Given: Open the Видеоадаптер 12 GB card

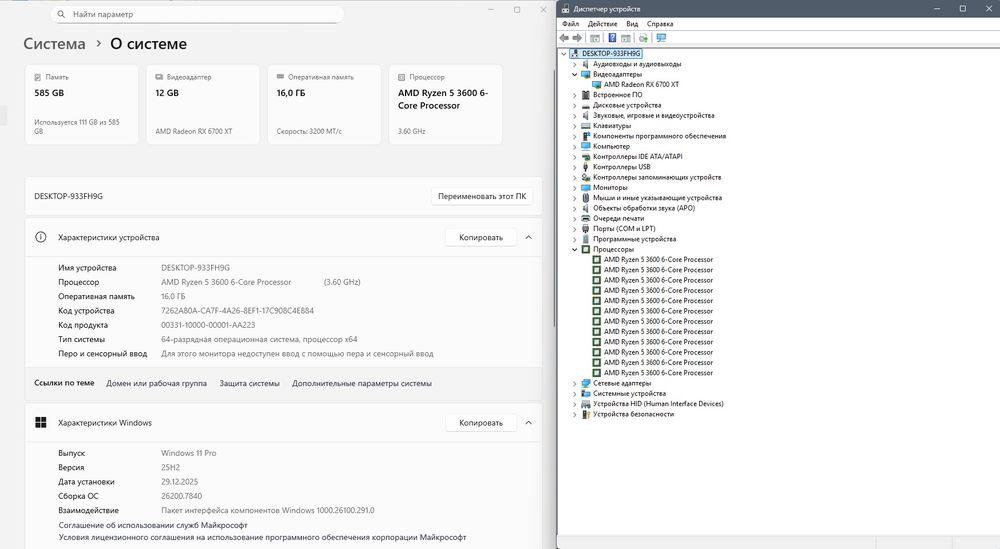Looking at the screenshot, I should [203, 105].
